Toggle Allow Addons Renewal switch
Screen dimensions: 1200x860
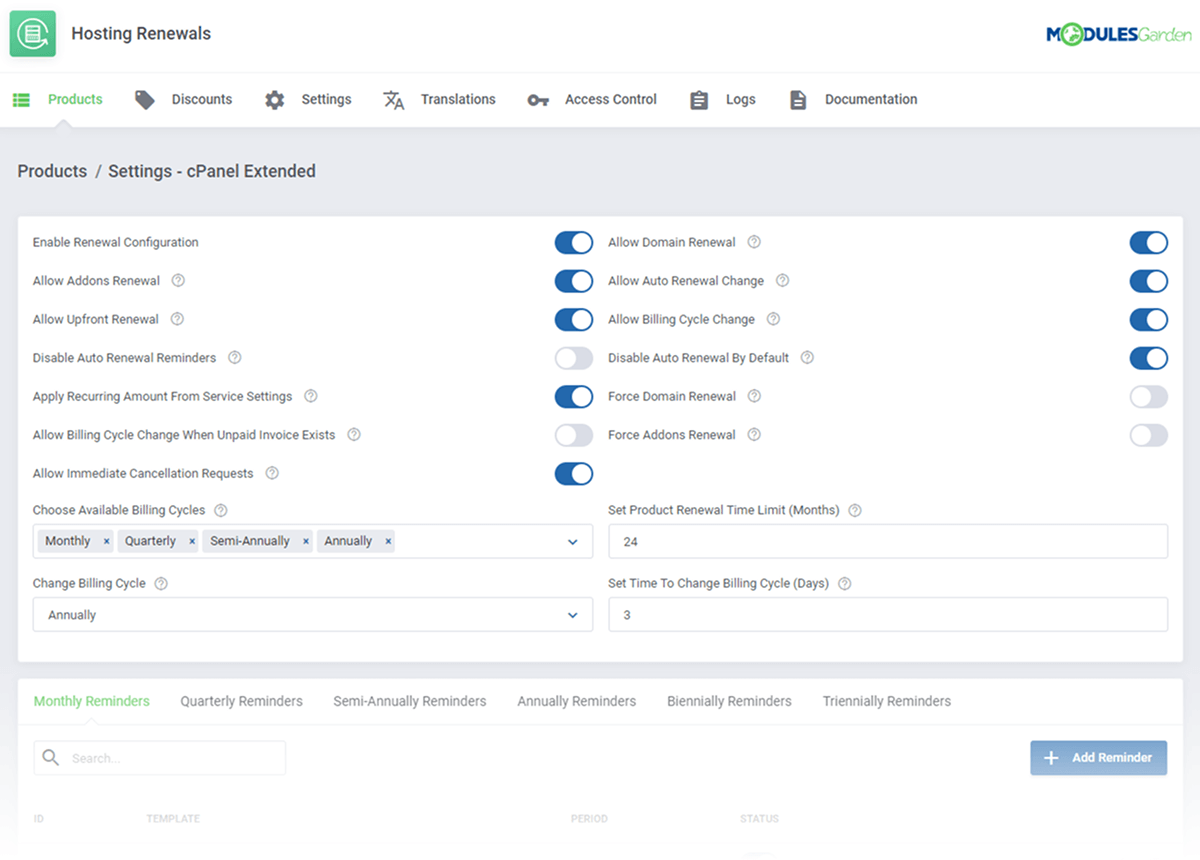point(574,281)
